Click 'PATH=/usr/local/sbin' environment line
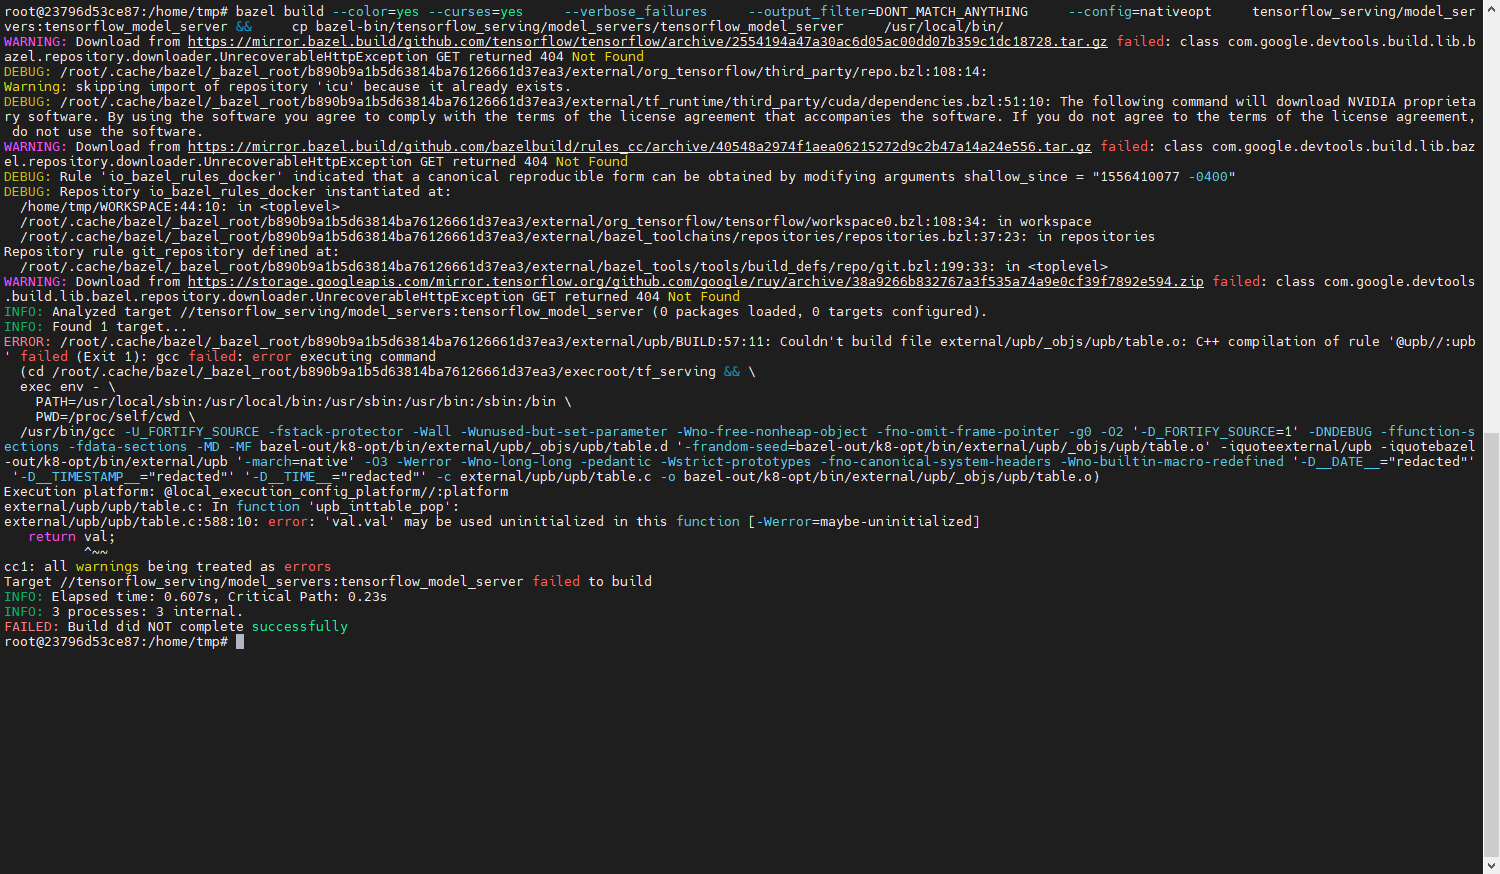 tap(304, 402)
